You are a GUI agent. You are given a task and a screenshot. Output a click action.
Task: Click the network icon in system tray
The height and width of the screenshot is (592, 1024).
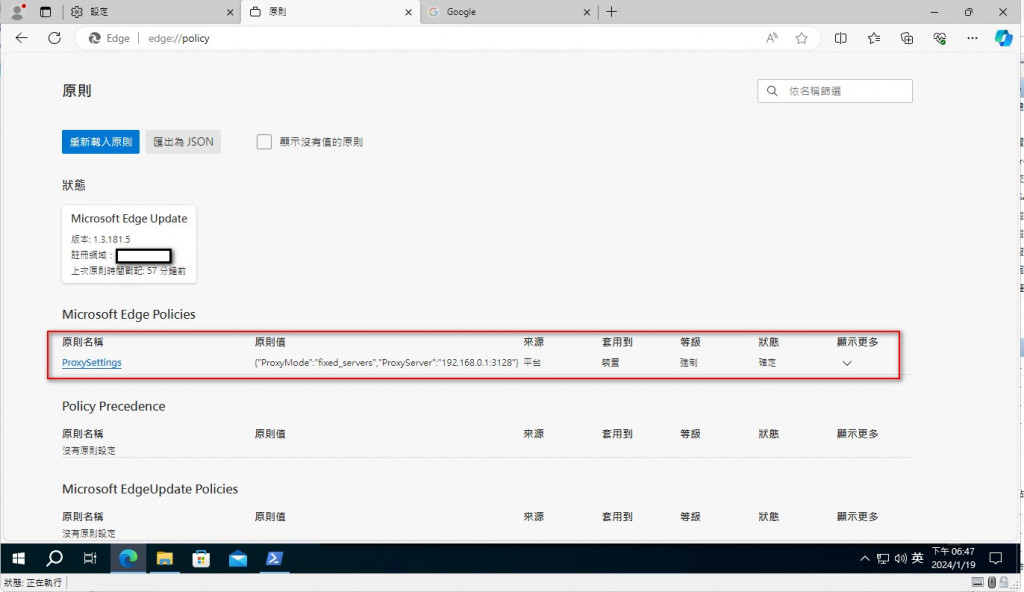coord(883,559)
